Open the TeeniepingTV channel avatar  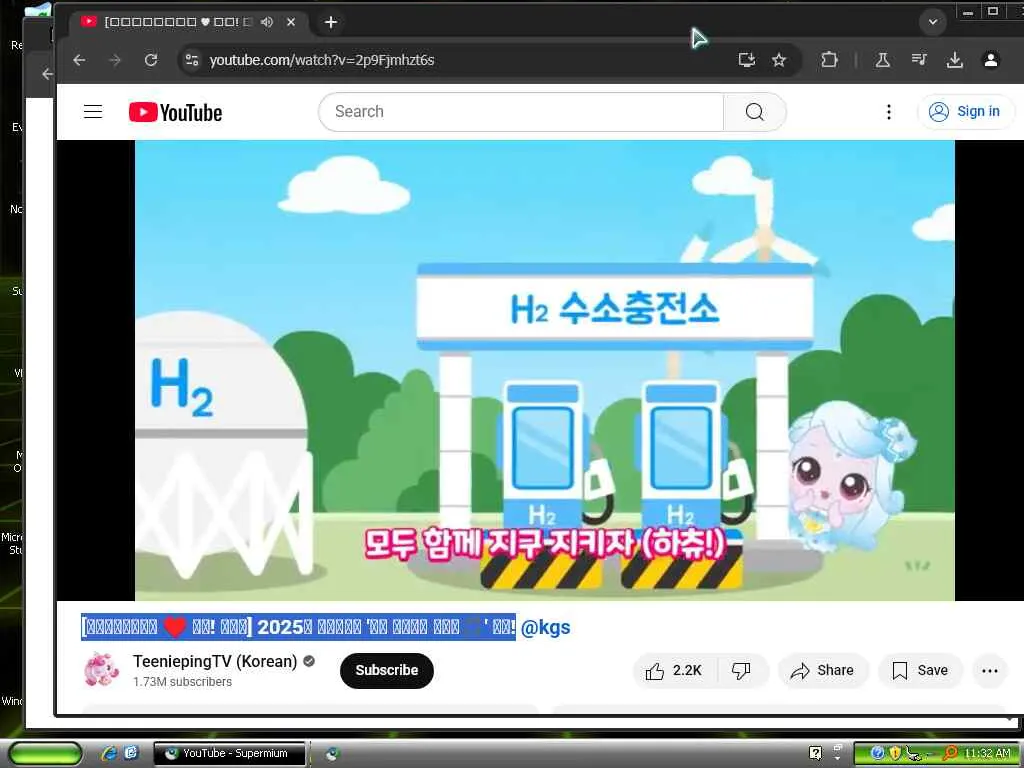pos(101,670)
